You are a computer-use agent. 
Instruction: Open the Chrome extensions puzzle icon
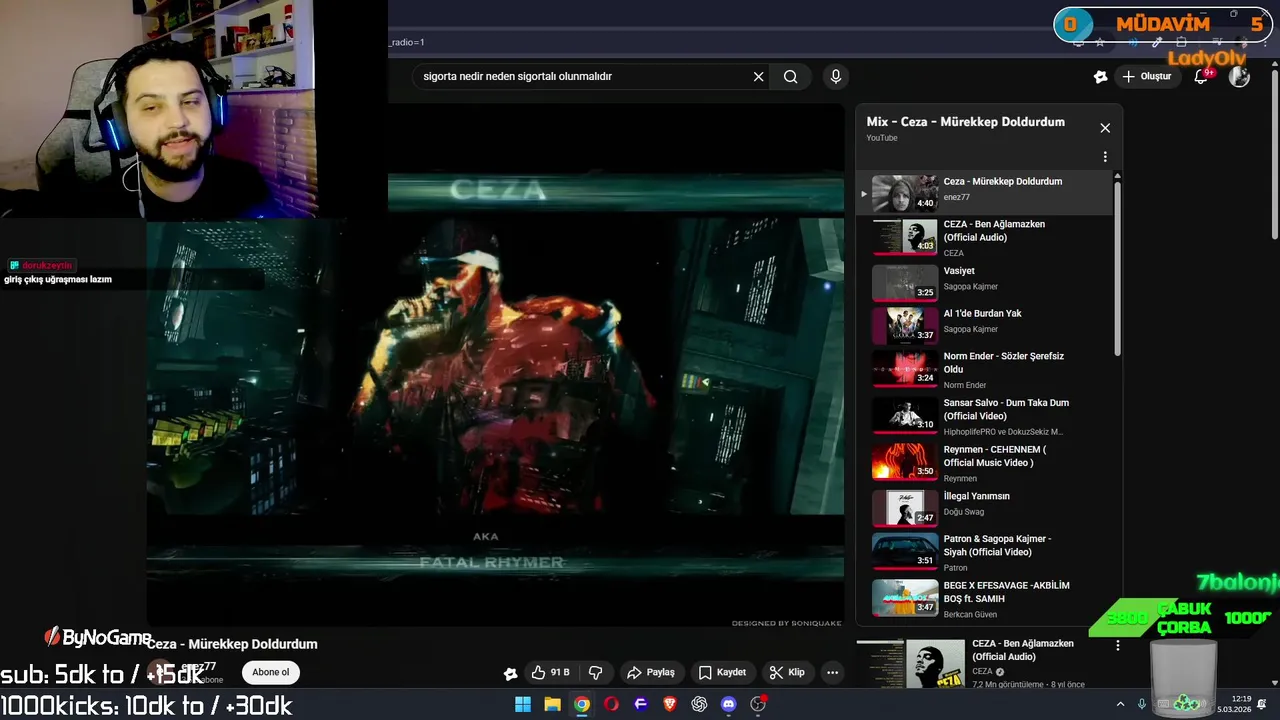tap(1182, 43)
